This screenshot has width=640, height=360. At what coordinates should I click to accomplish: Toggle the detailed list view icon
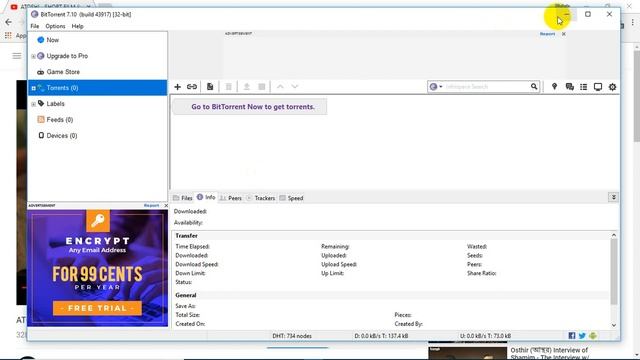pos(584,87)
